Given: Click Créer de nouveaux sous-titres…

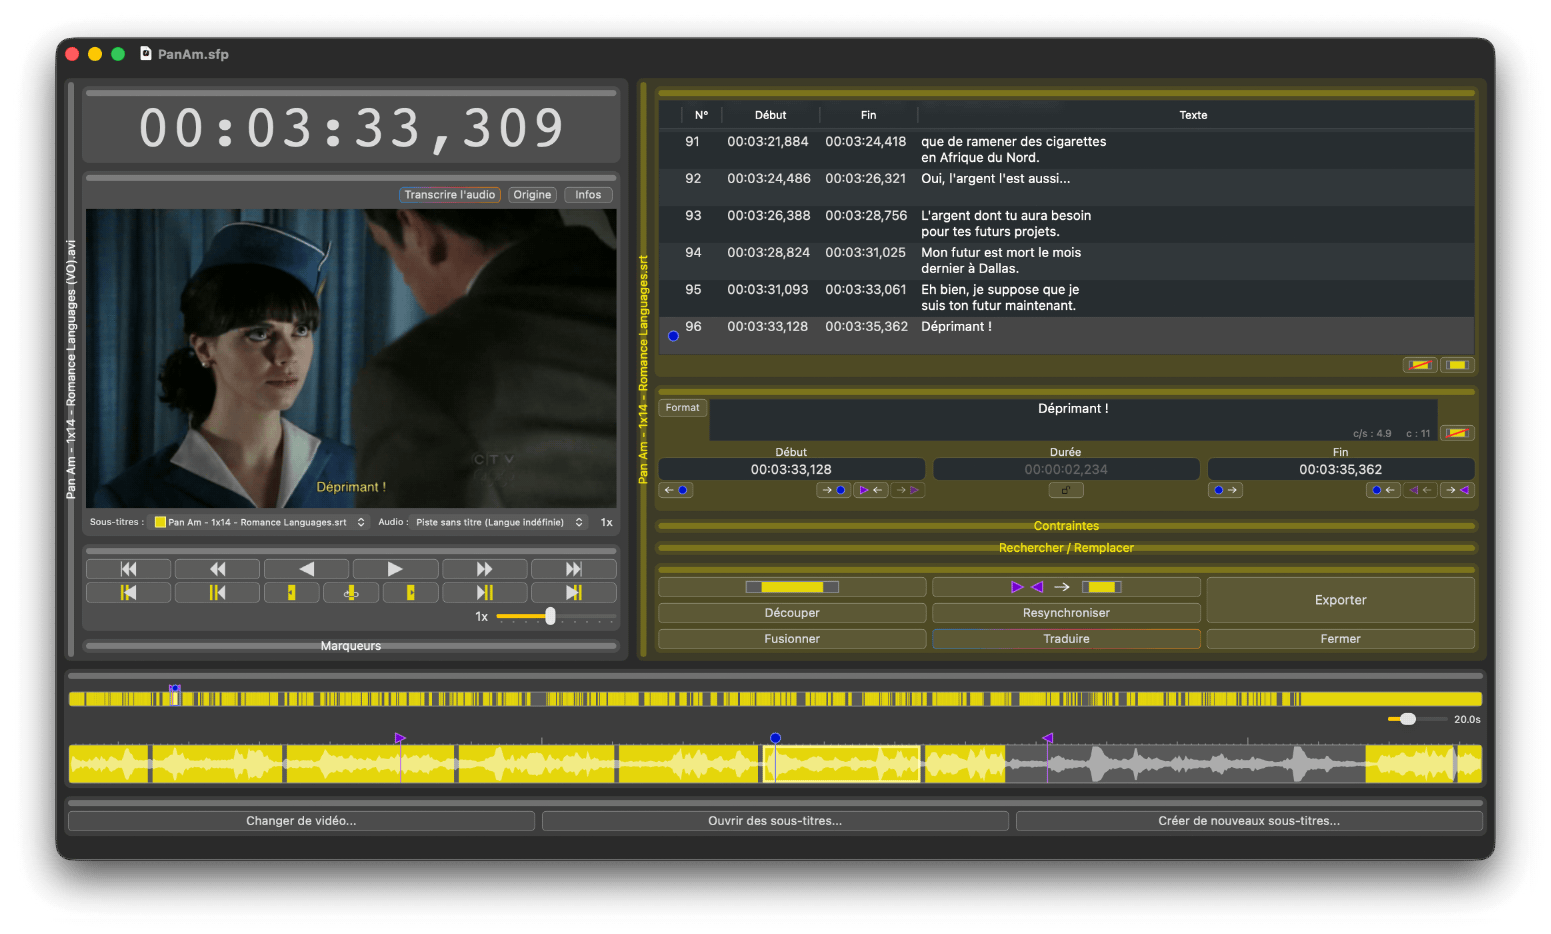Looking at the screenshot, I should tap(1249, 821).
